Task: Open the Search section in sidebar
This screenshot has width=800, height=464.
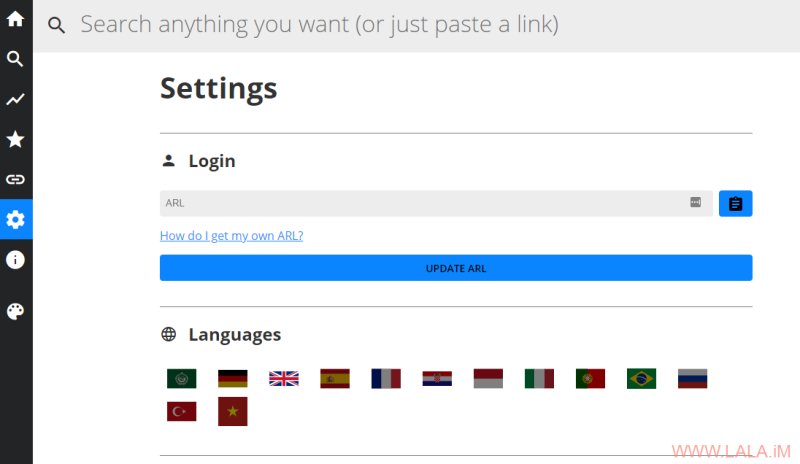Action: click(15, 59)
